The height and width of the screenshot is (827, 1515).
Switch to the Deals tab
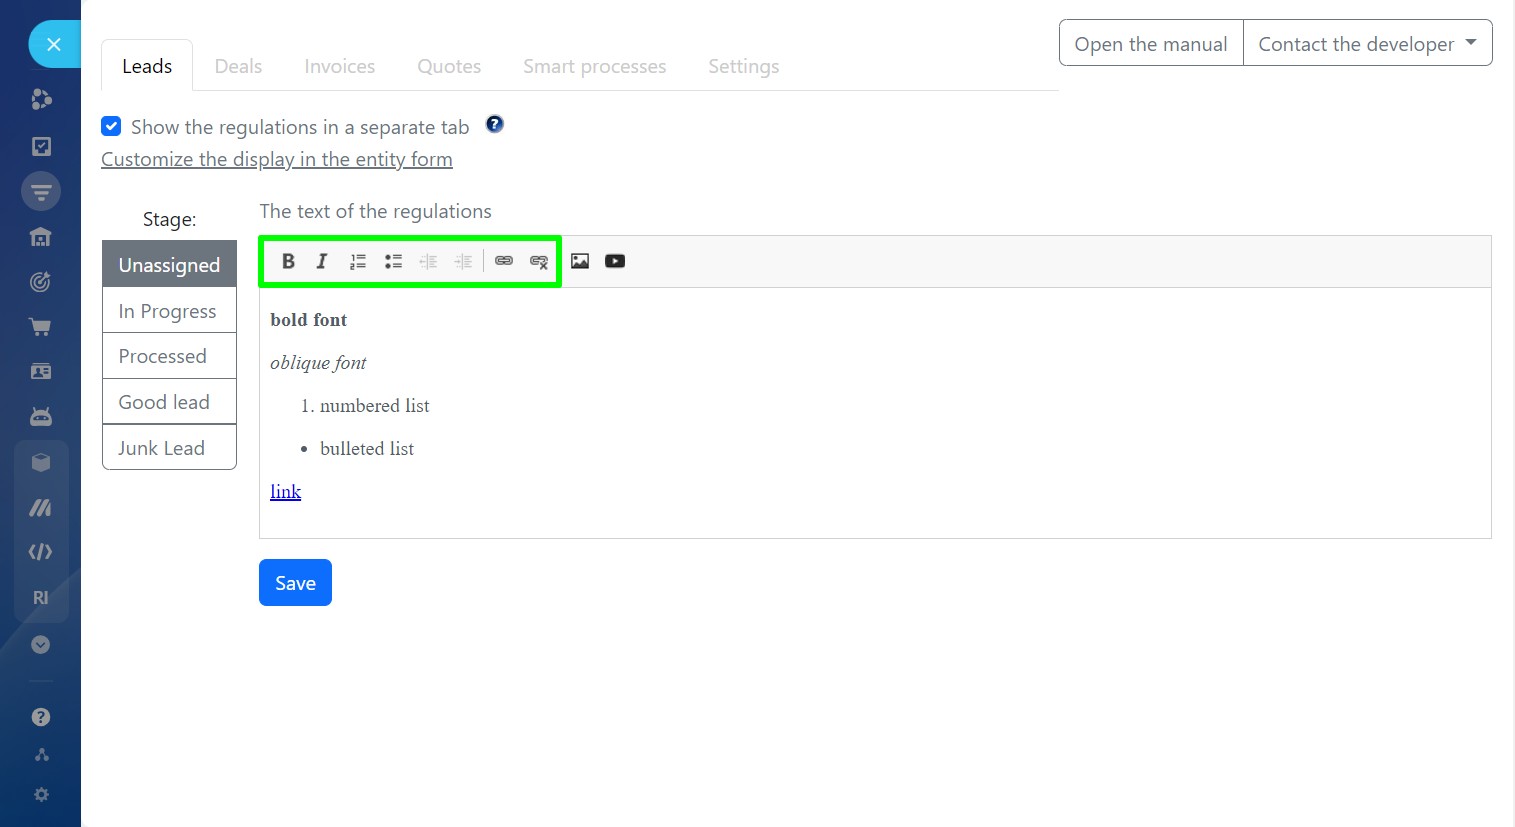pyautogui.click(x=238, y=67)
